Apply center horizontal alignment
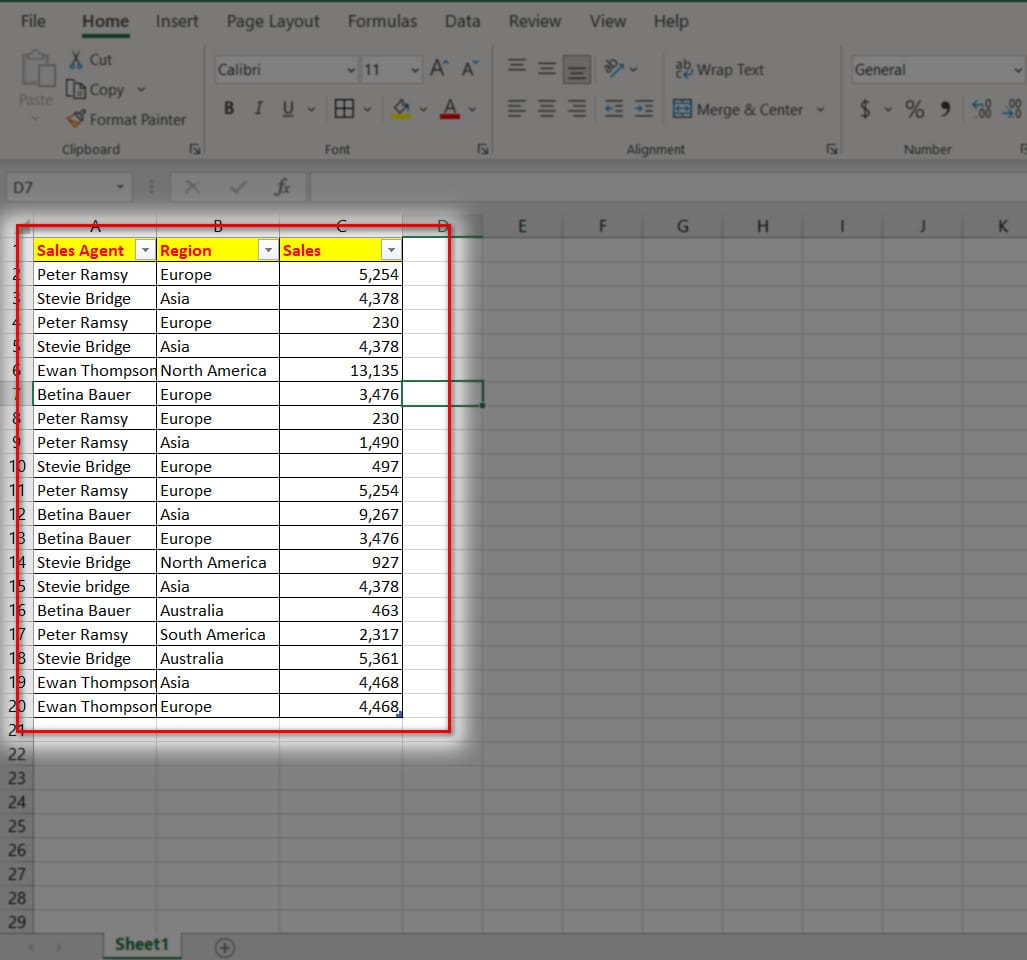The image size is (1027, 960). click(546, 109)
